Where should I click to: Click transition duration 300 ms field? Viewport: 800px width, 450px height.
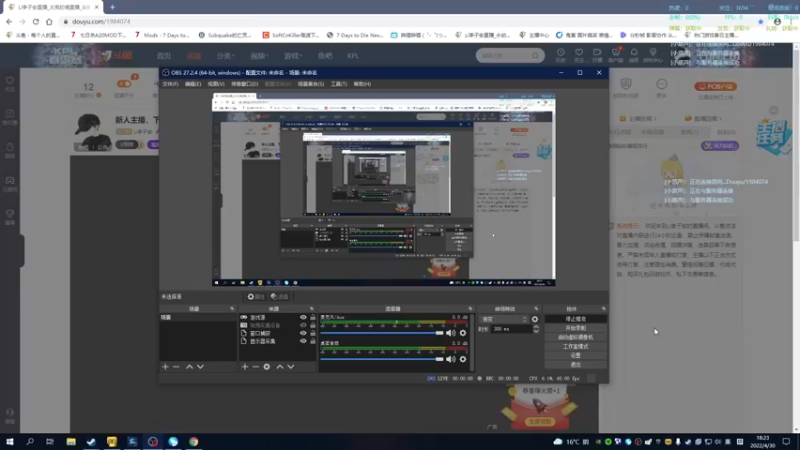click(512, 329)
